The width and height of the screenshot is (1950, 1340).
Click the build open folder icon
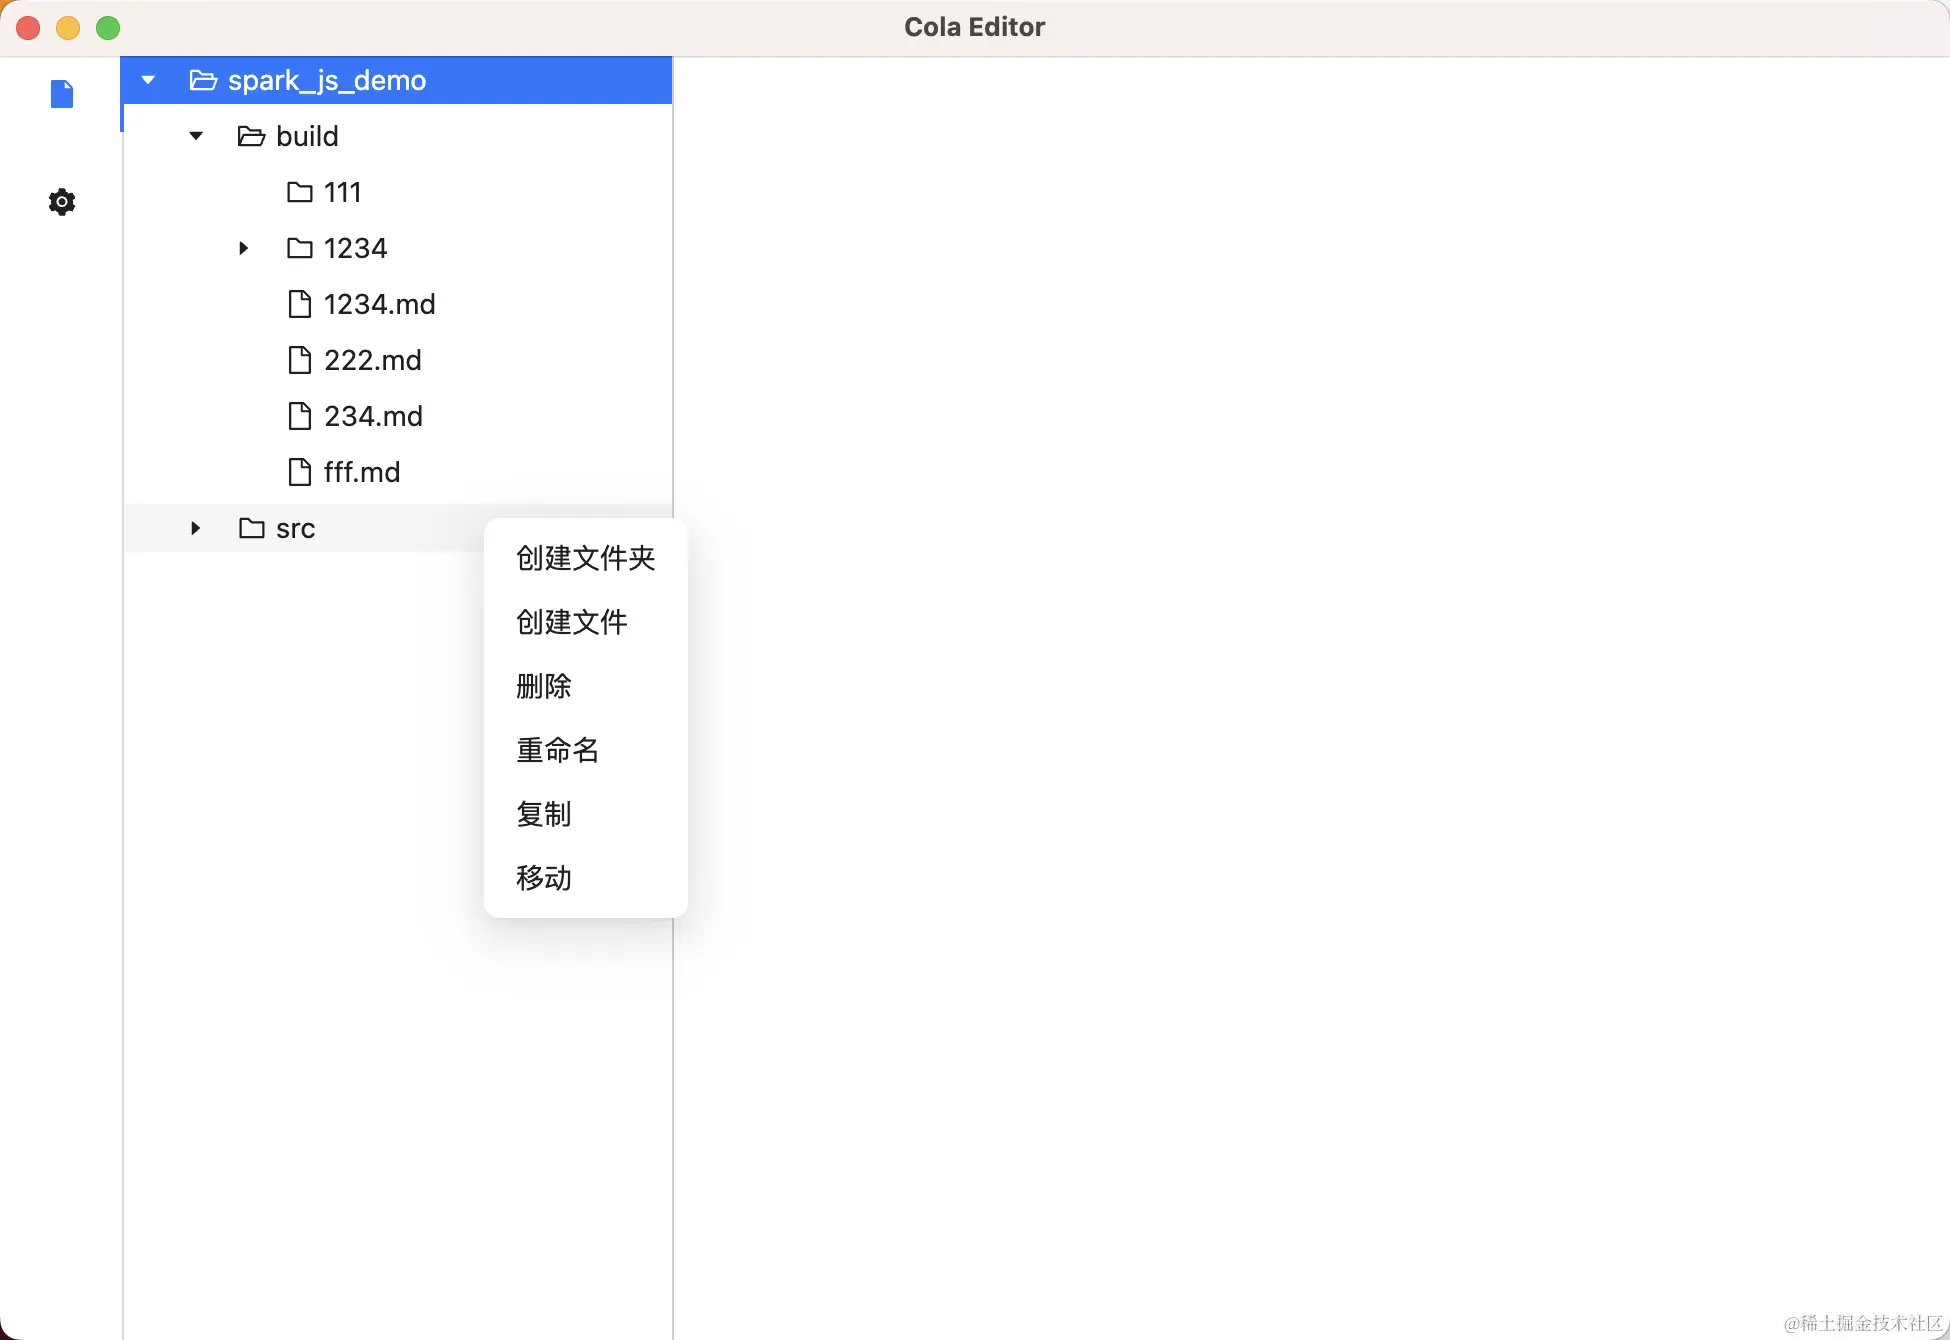click(251, 136)
